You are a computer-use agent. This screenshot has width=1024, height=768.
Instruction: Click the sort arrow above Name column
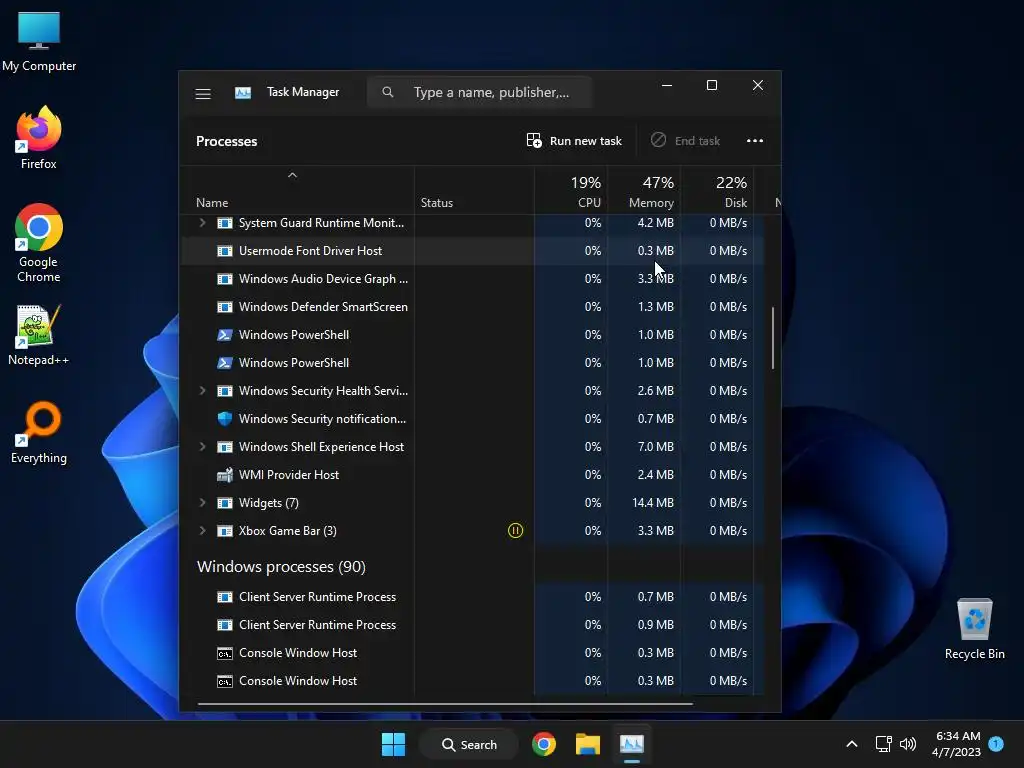click(293, 175)
